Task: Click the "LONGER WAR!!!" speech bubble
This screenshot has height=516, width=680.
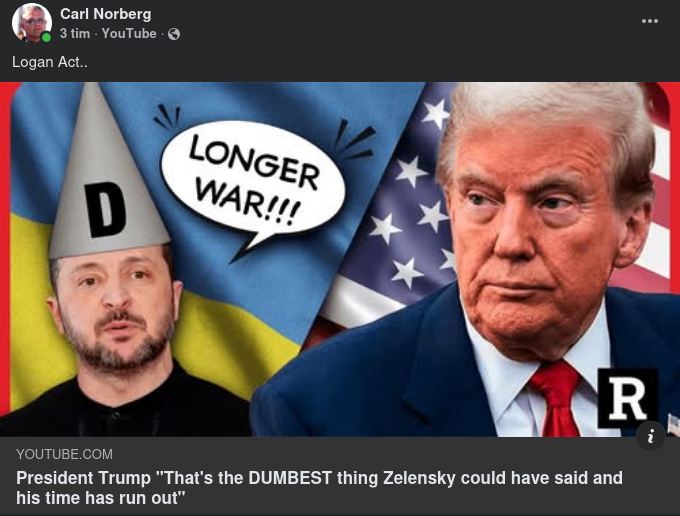Action: pyautogui.click(x=253, y=180)
